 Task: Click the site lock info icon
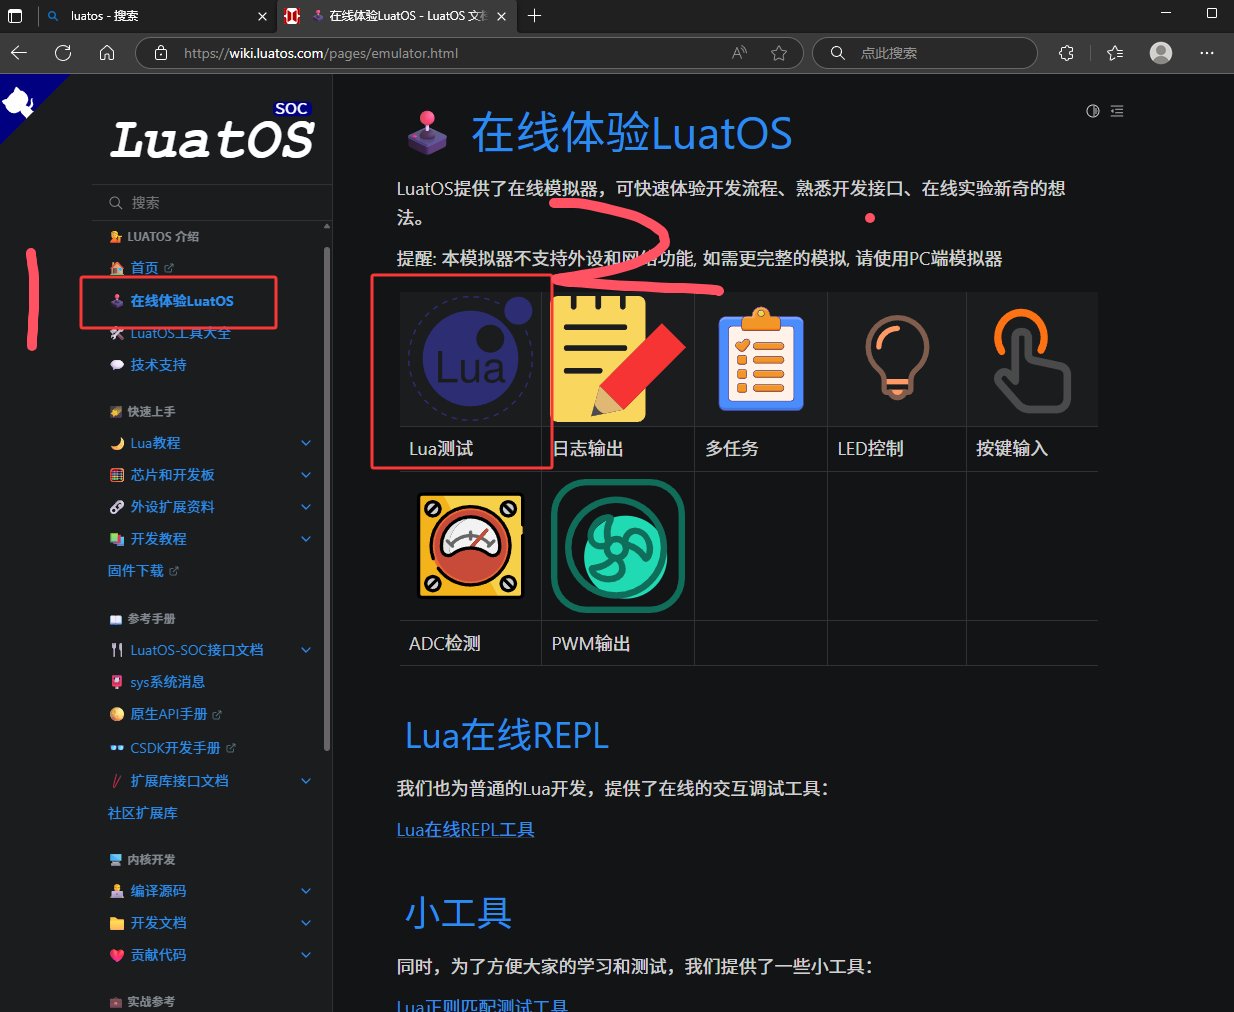tap(160, 53)
